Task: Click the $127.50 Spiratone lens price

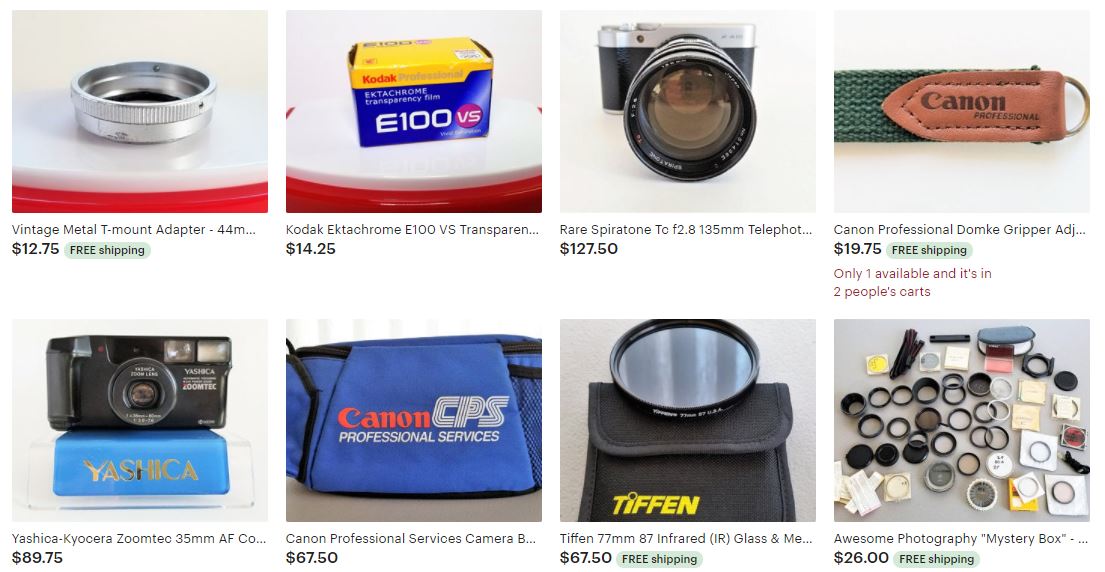Action: pyautogui.click(x=588, y=249)
